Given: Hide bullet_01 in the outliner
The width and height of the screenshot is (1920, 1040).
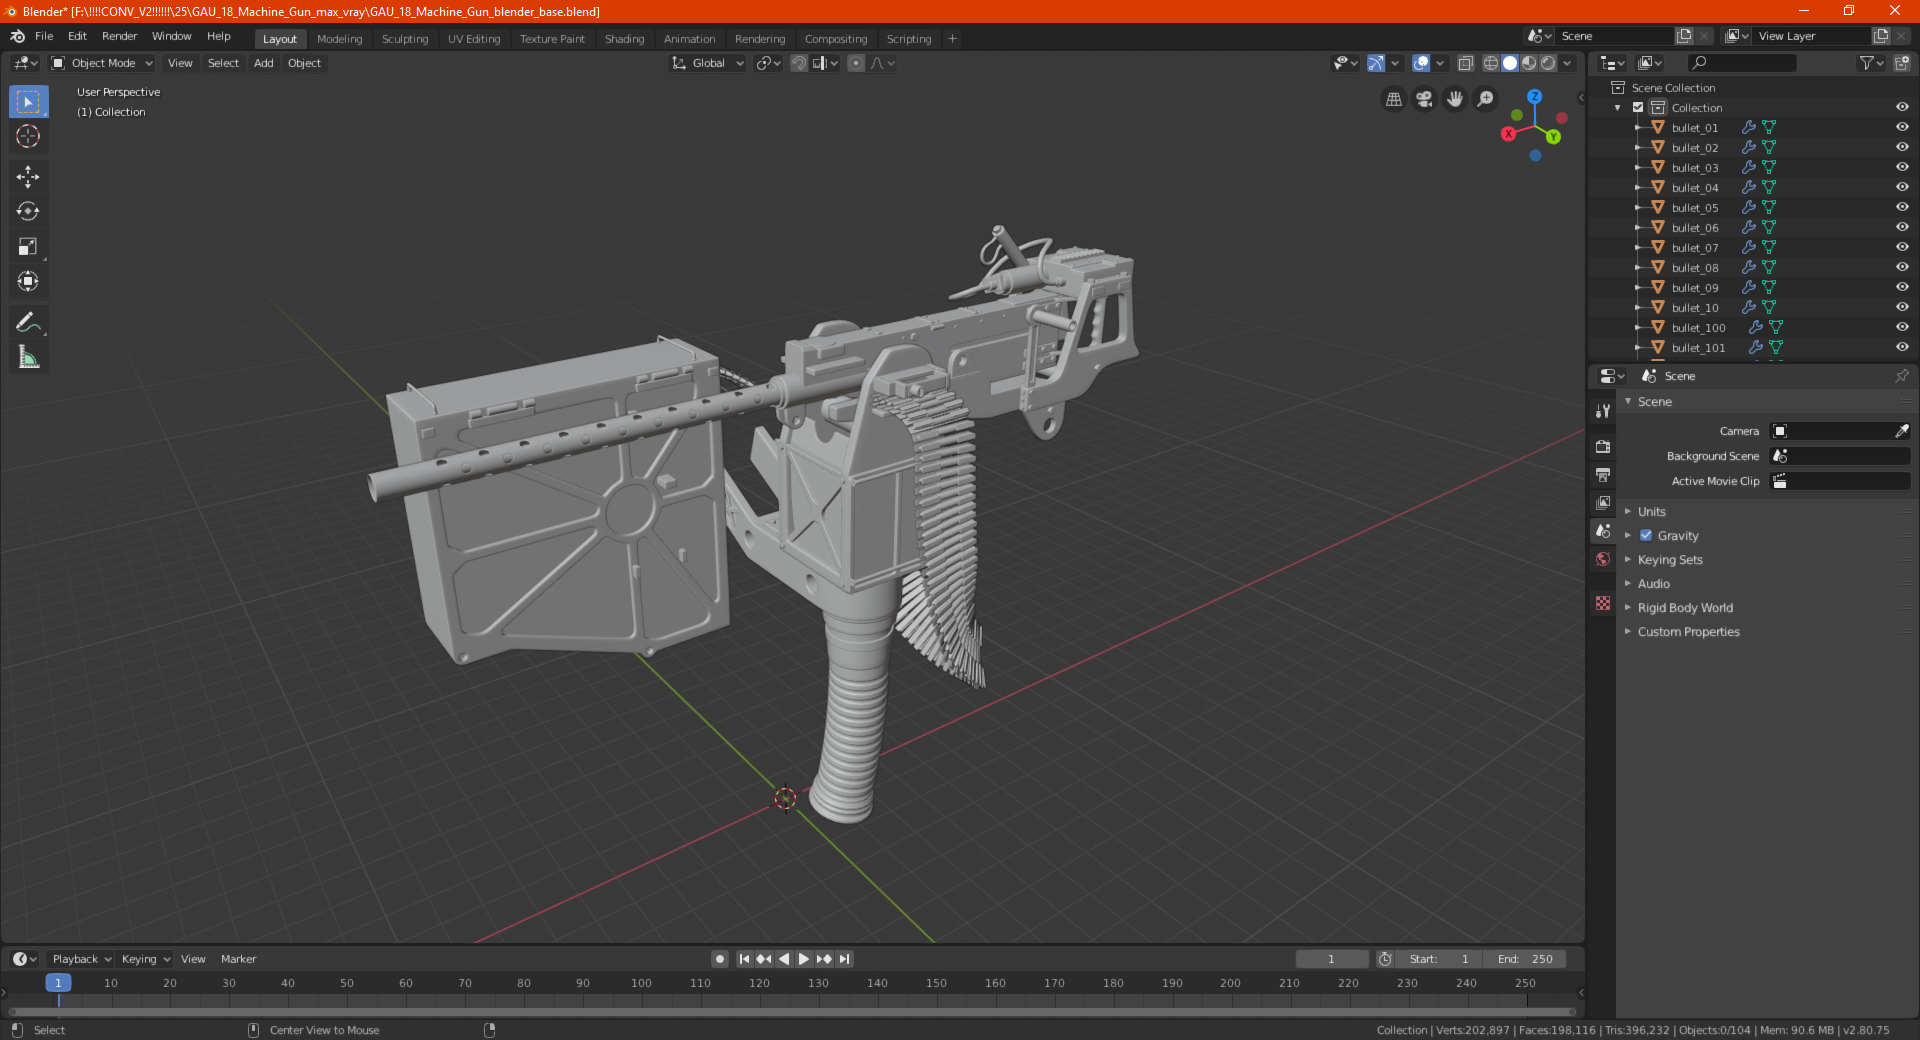Looking at the screenshot, I should 1902,127.
